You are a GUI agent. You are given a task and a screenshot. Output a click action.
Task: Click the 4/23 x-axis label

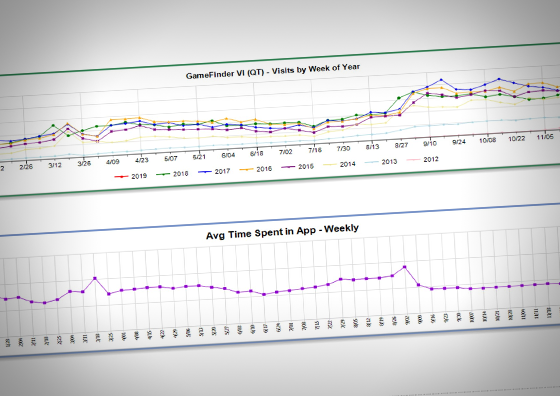tap(142, 160)
